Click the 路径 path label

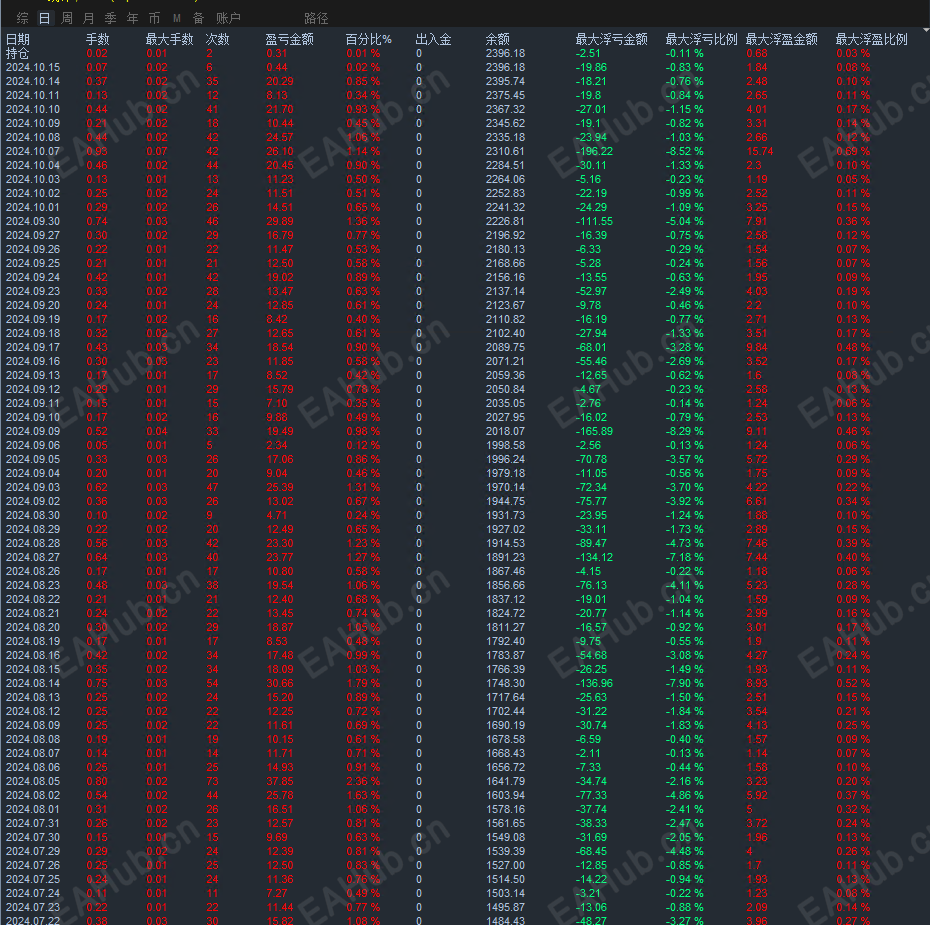click(316, 18)
